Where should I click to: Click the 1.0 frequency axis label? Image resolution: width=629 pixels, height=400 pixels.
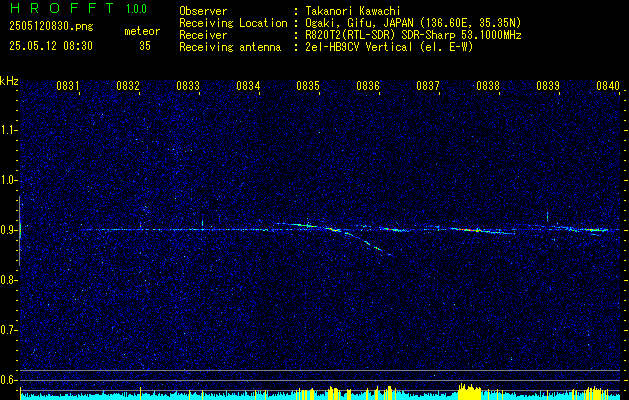(x=8, y=180)
